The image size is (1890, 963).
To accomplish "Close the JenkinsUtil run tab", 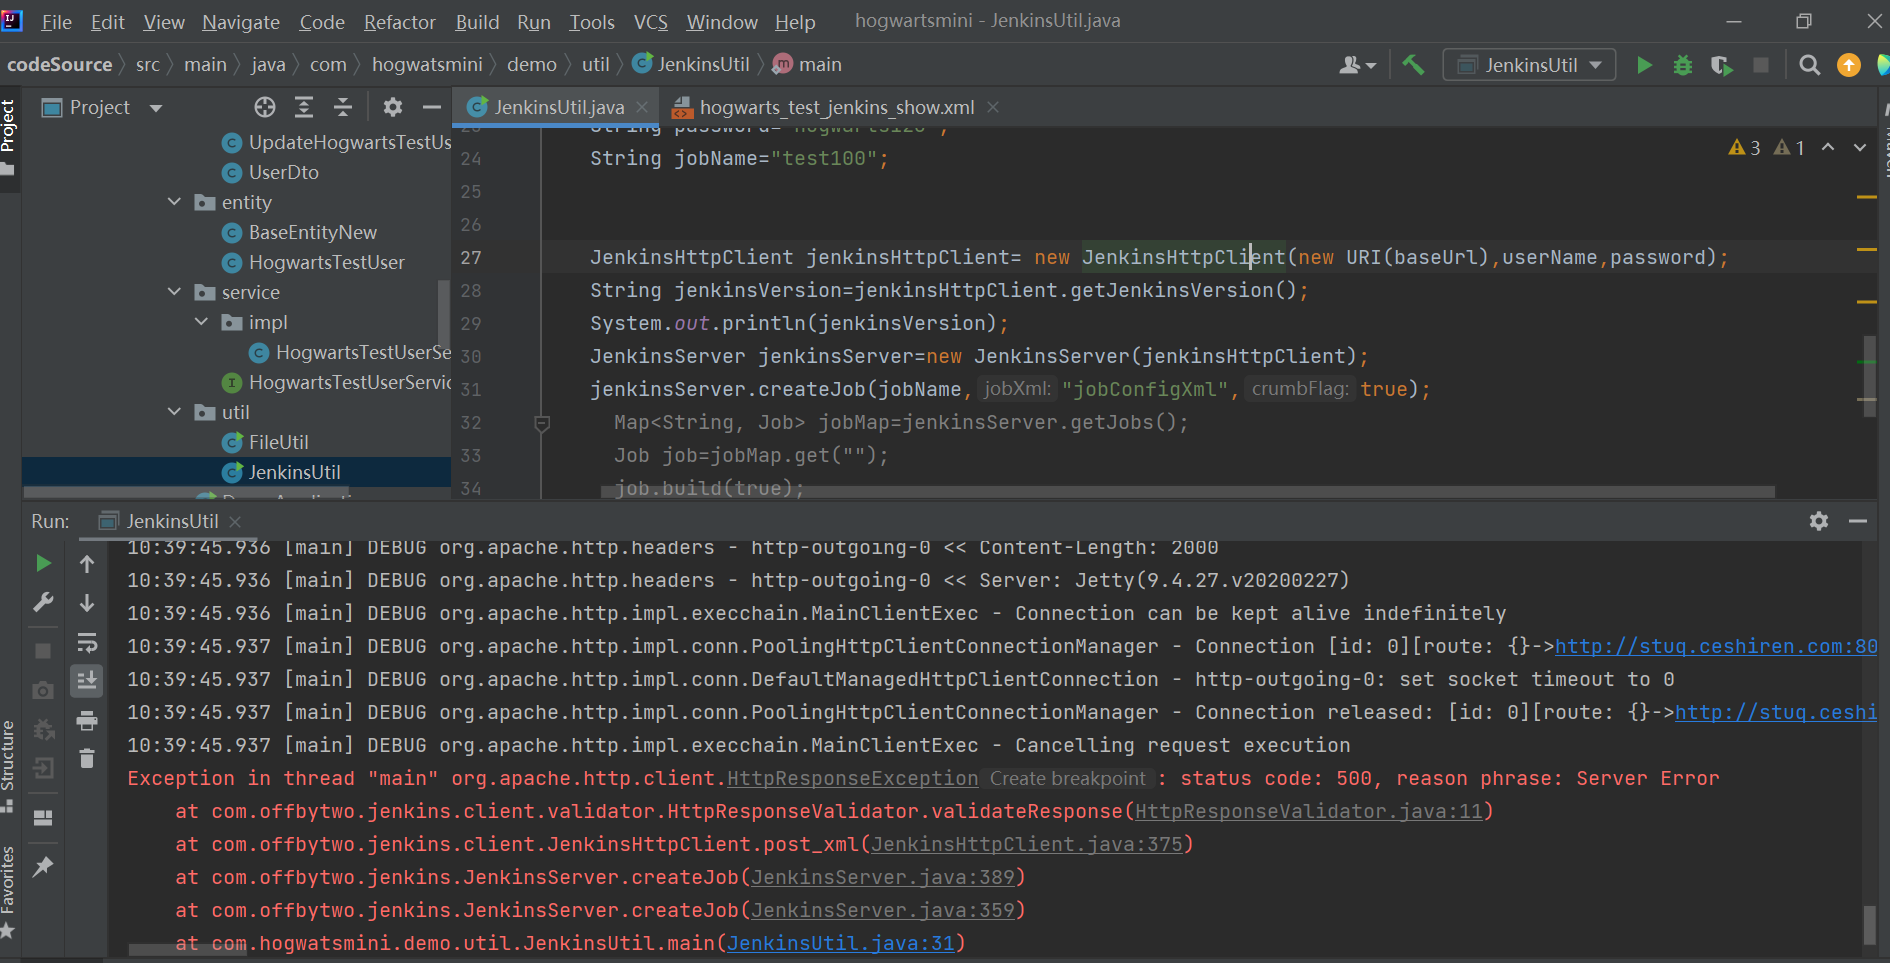I will [235, 522].
